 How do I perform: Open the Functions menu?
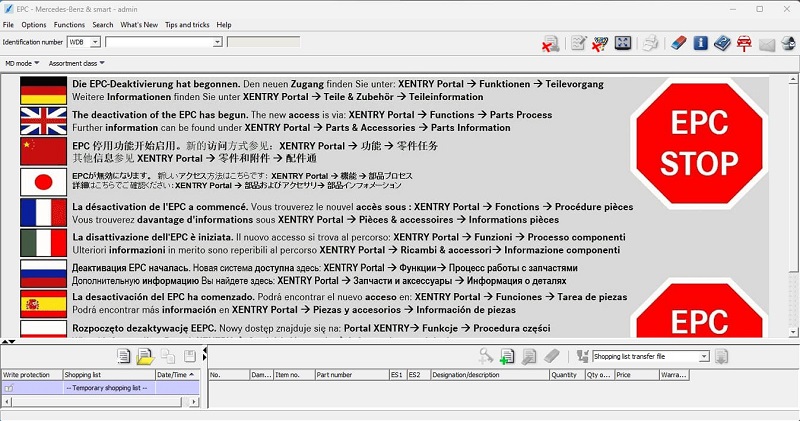point(69,24)
